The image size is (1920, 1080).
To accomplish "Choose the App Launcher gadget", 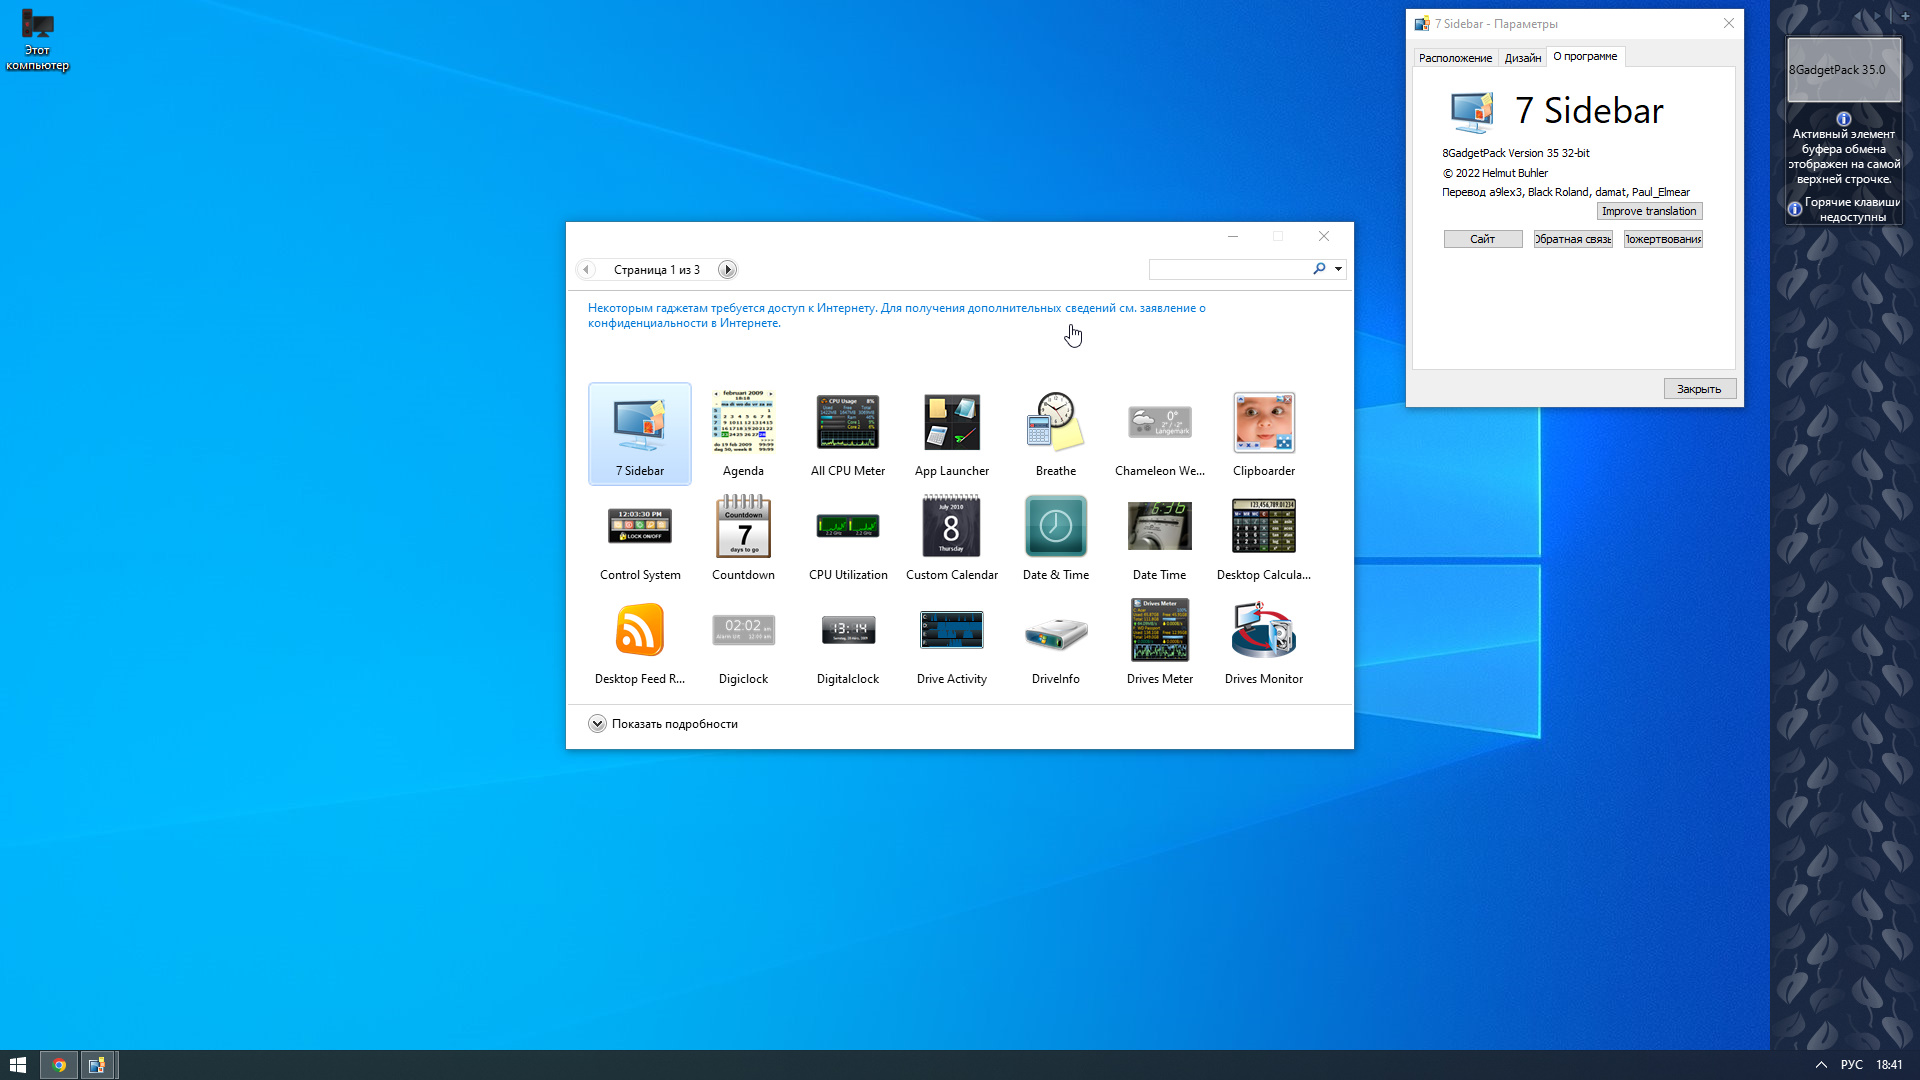I will click(951, 433).
